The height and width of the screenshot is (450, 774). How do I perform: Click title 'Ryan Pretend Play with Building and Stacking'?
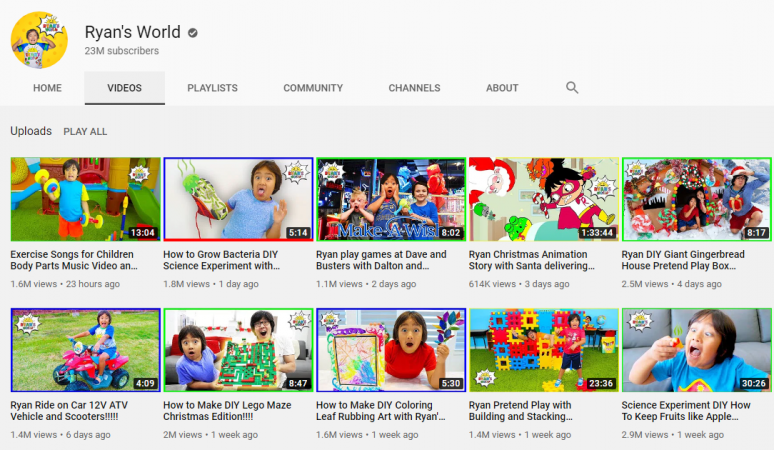521,411
